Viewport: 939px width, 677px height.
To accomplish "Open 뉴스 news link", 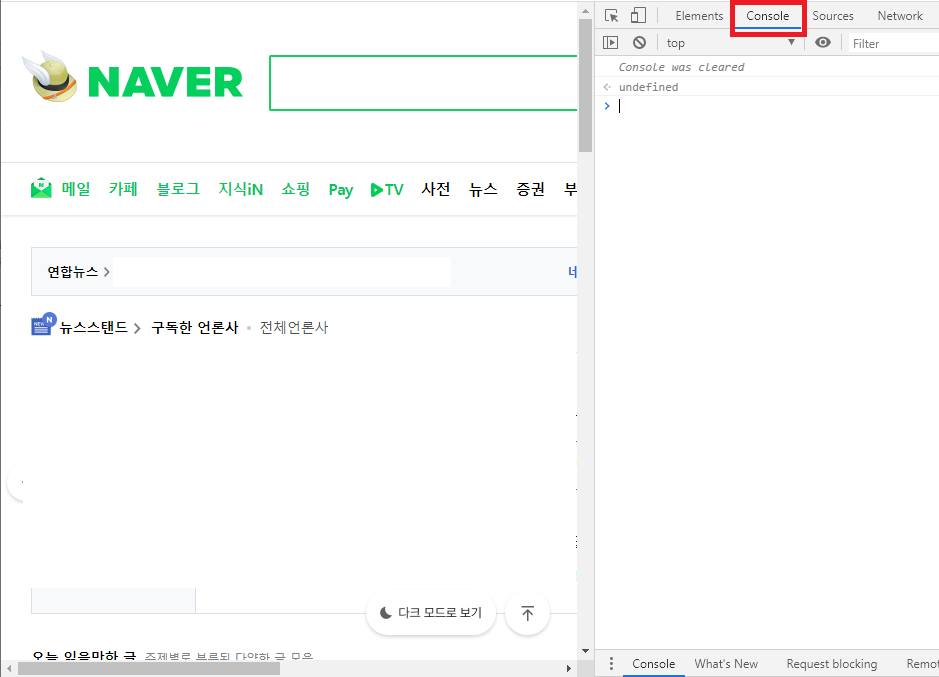I will click(x=483, y=189).
